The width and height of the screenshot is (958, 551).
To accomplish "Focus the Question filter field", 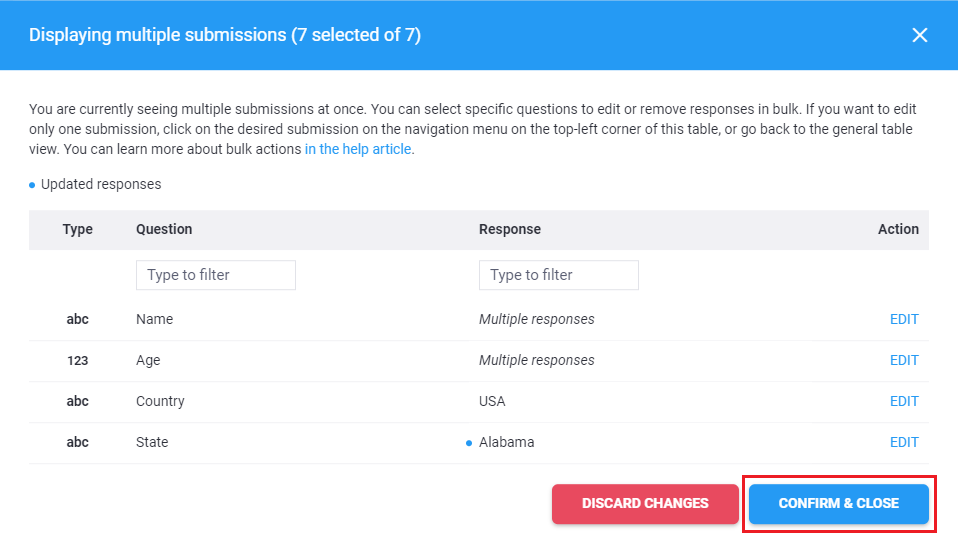I will [215, 275].
